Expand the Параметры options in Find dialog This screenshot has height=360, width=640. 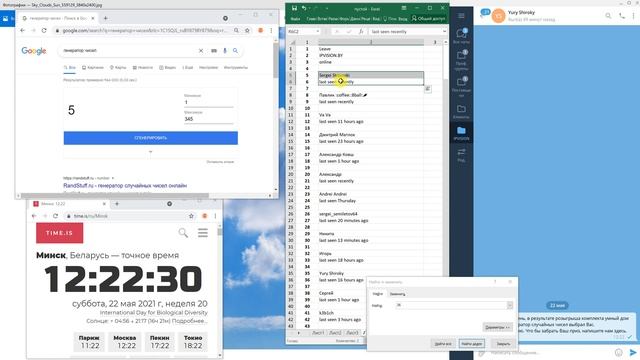497,327
